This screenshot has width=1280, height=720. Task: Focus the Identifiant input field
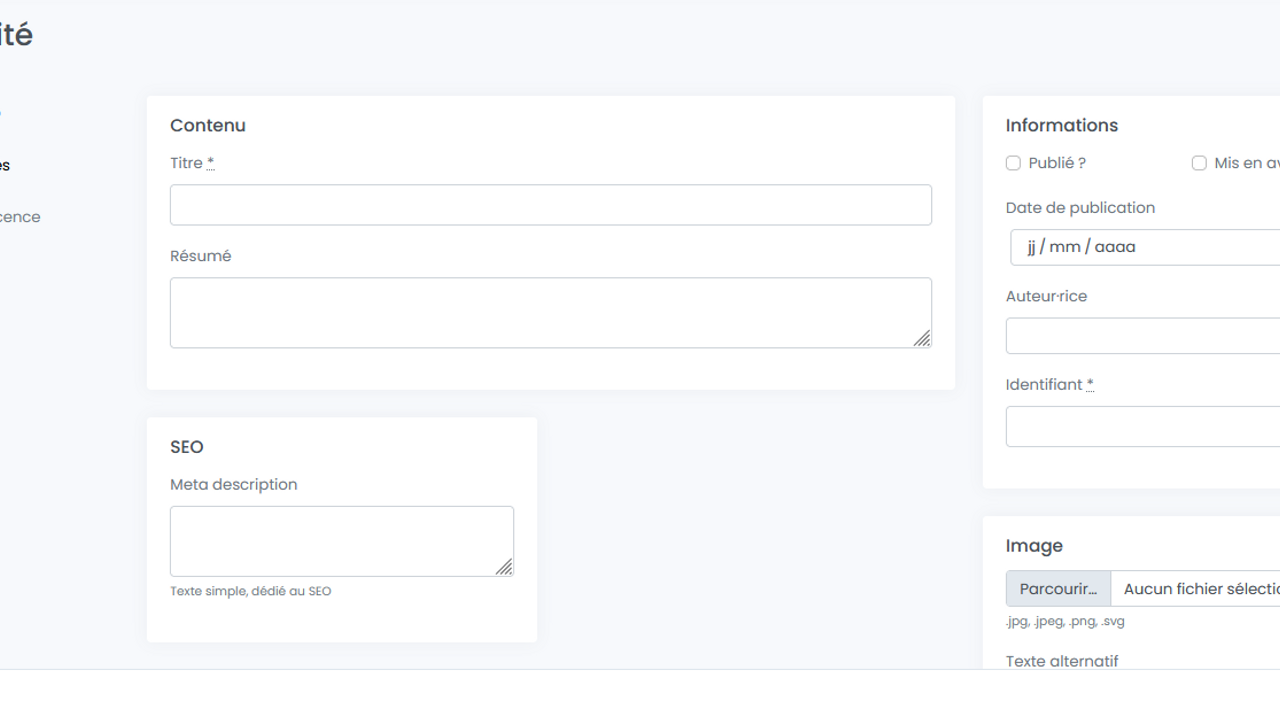[x=1142, y=427]
